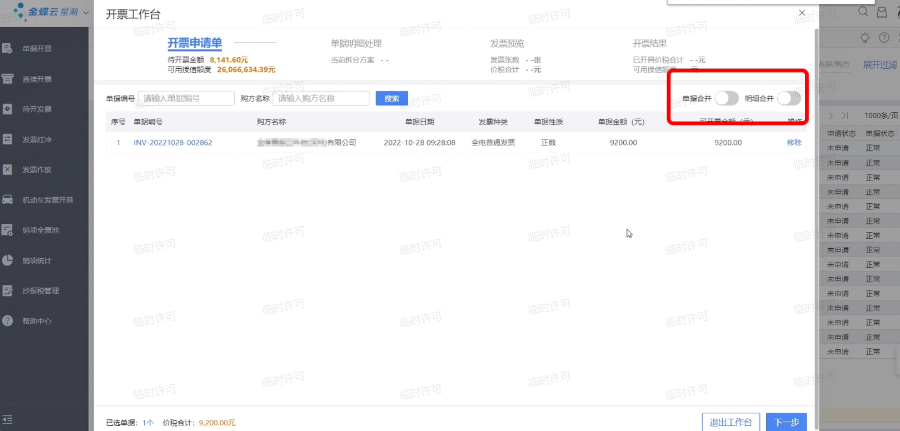
Task: Click 序号 column header
Action: tap(118, 122)
